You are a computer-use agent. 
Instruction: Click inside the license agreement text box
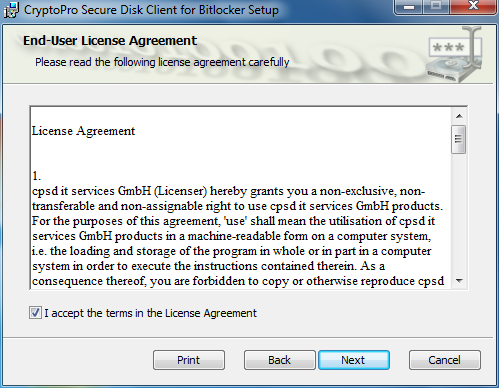(x=241, y=198)
